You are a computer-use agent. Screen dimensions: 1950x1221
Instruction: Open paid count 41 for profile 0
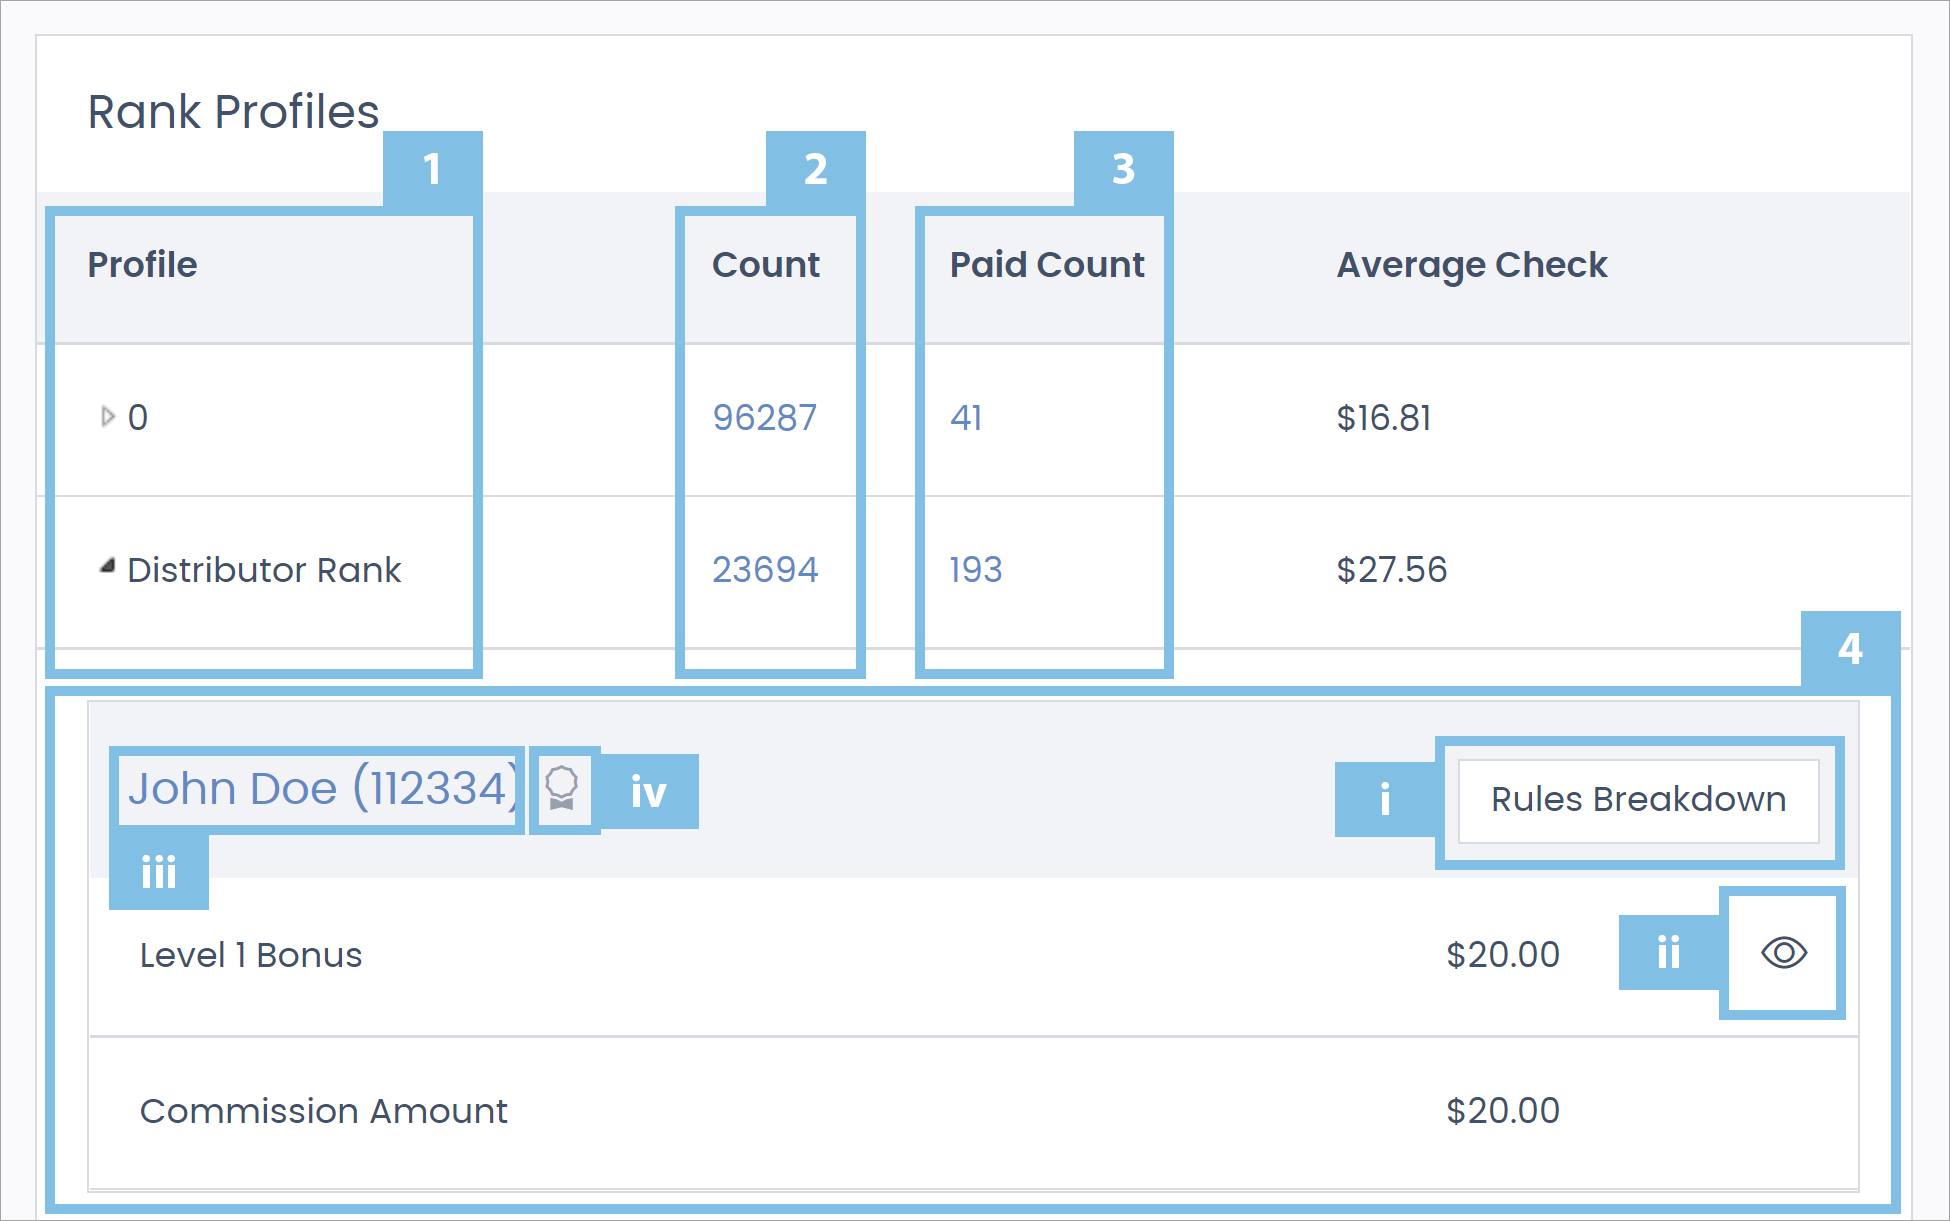[x=966, y=418]
